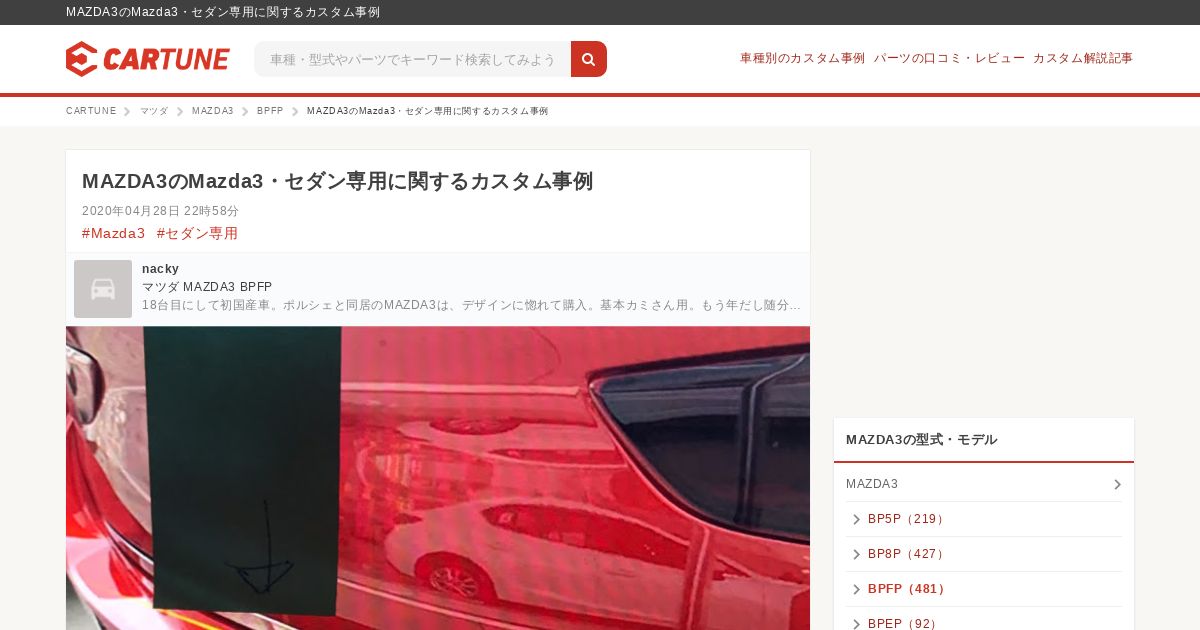
Task: Go to マツダ breadcrumb link
Action: 154,111
